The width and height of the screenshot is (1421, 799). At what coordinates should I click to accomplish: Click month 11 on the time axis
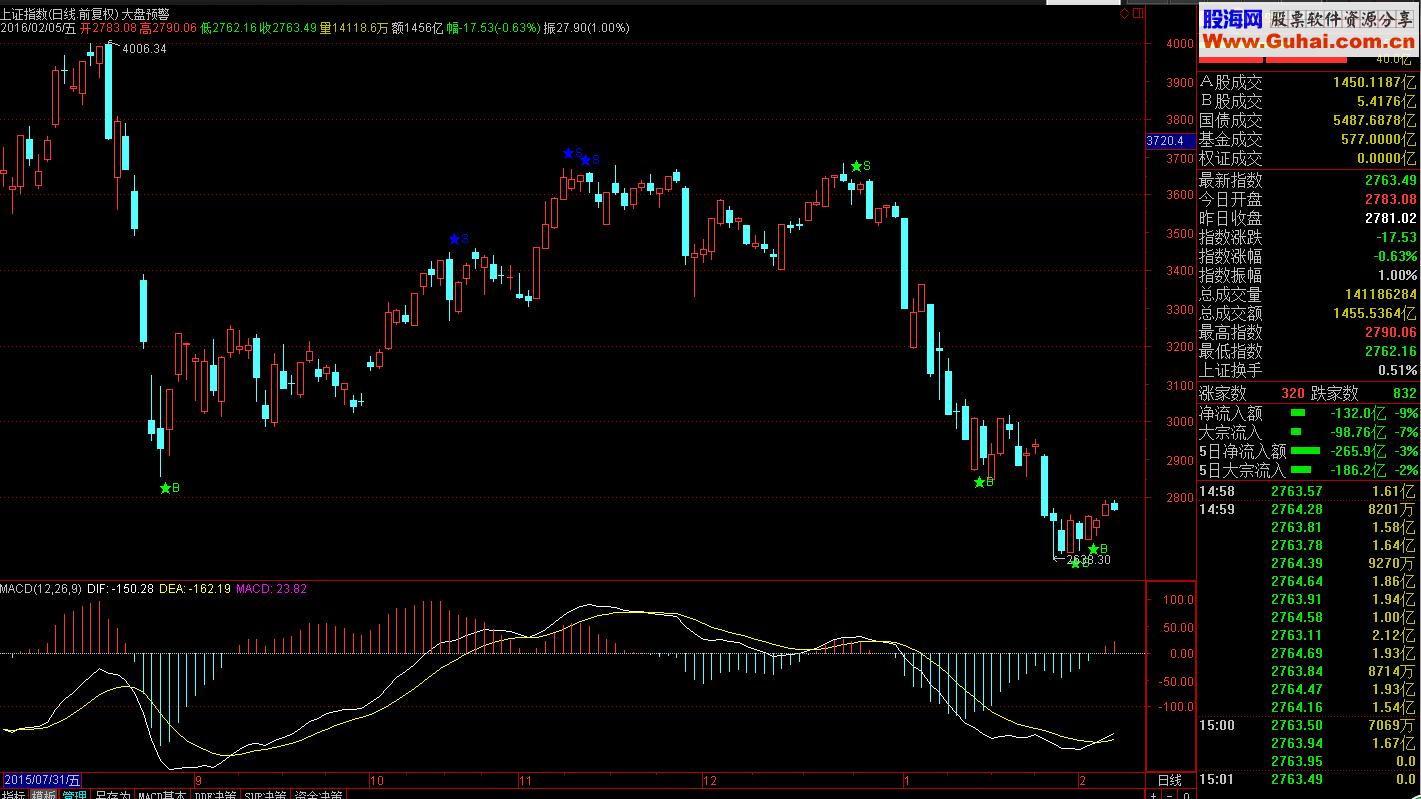[524, 780]
